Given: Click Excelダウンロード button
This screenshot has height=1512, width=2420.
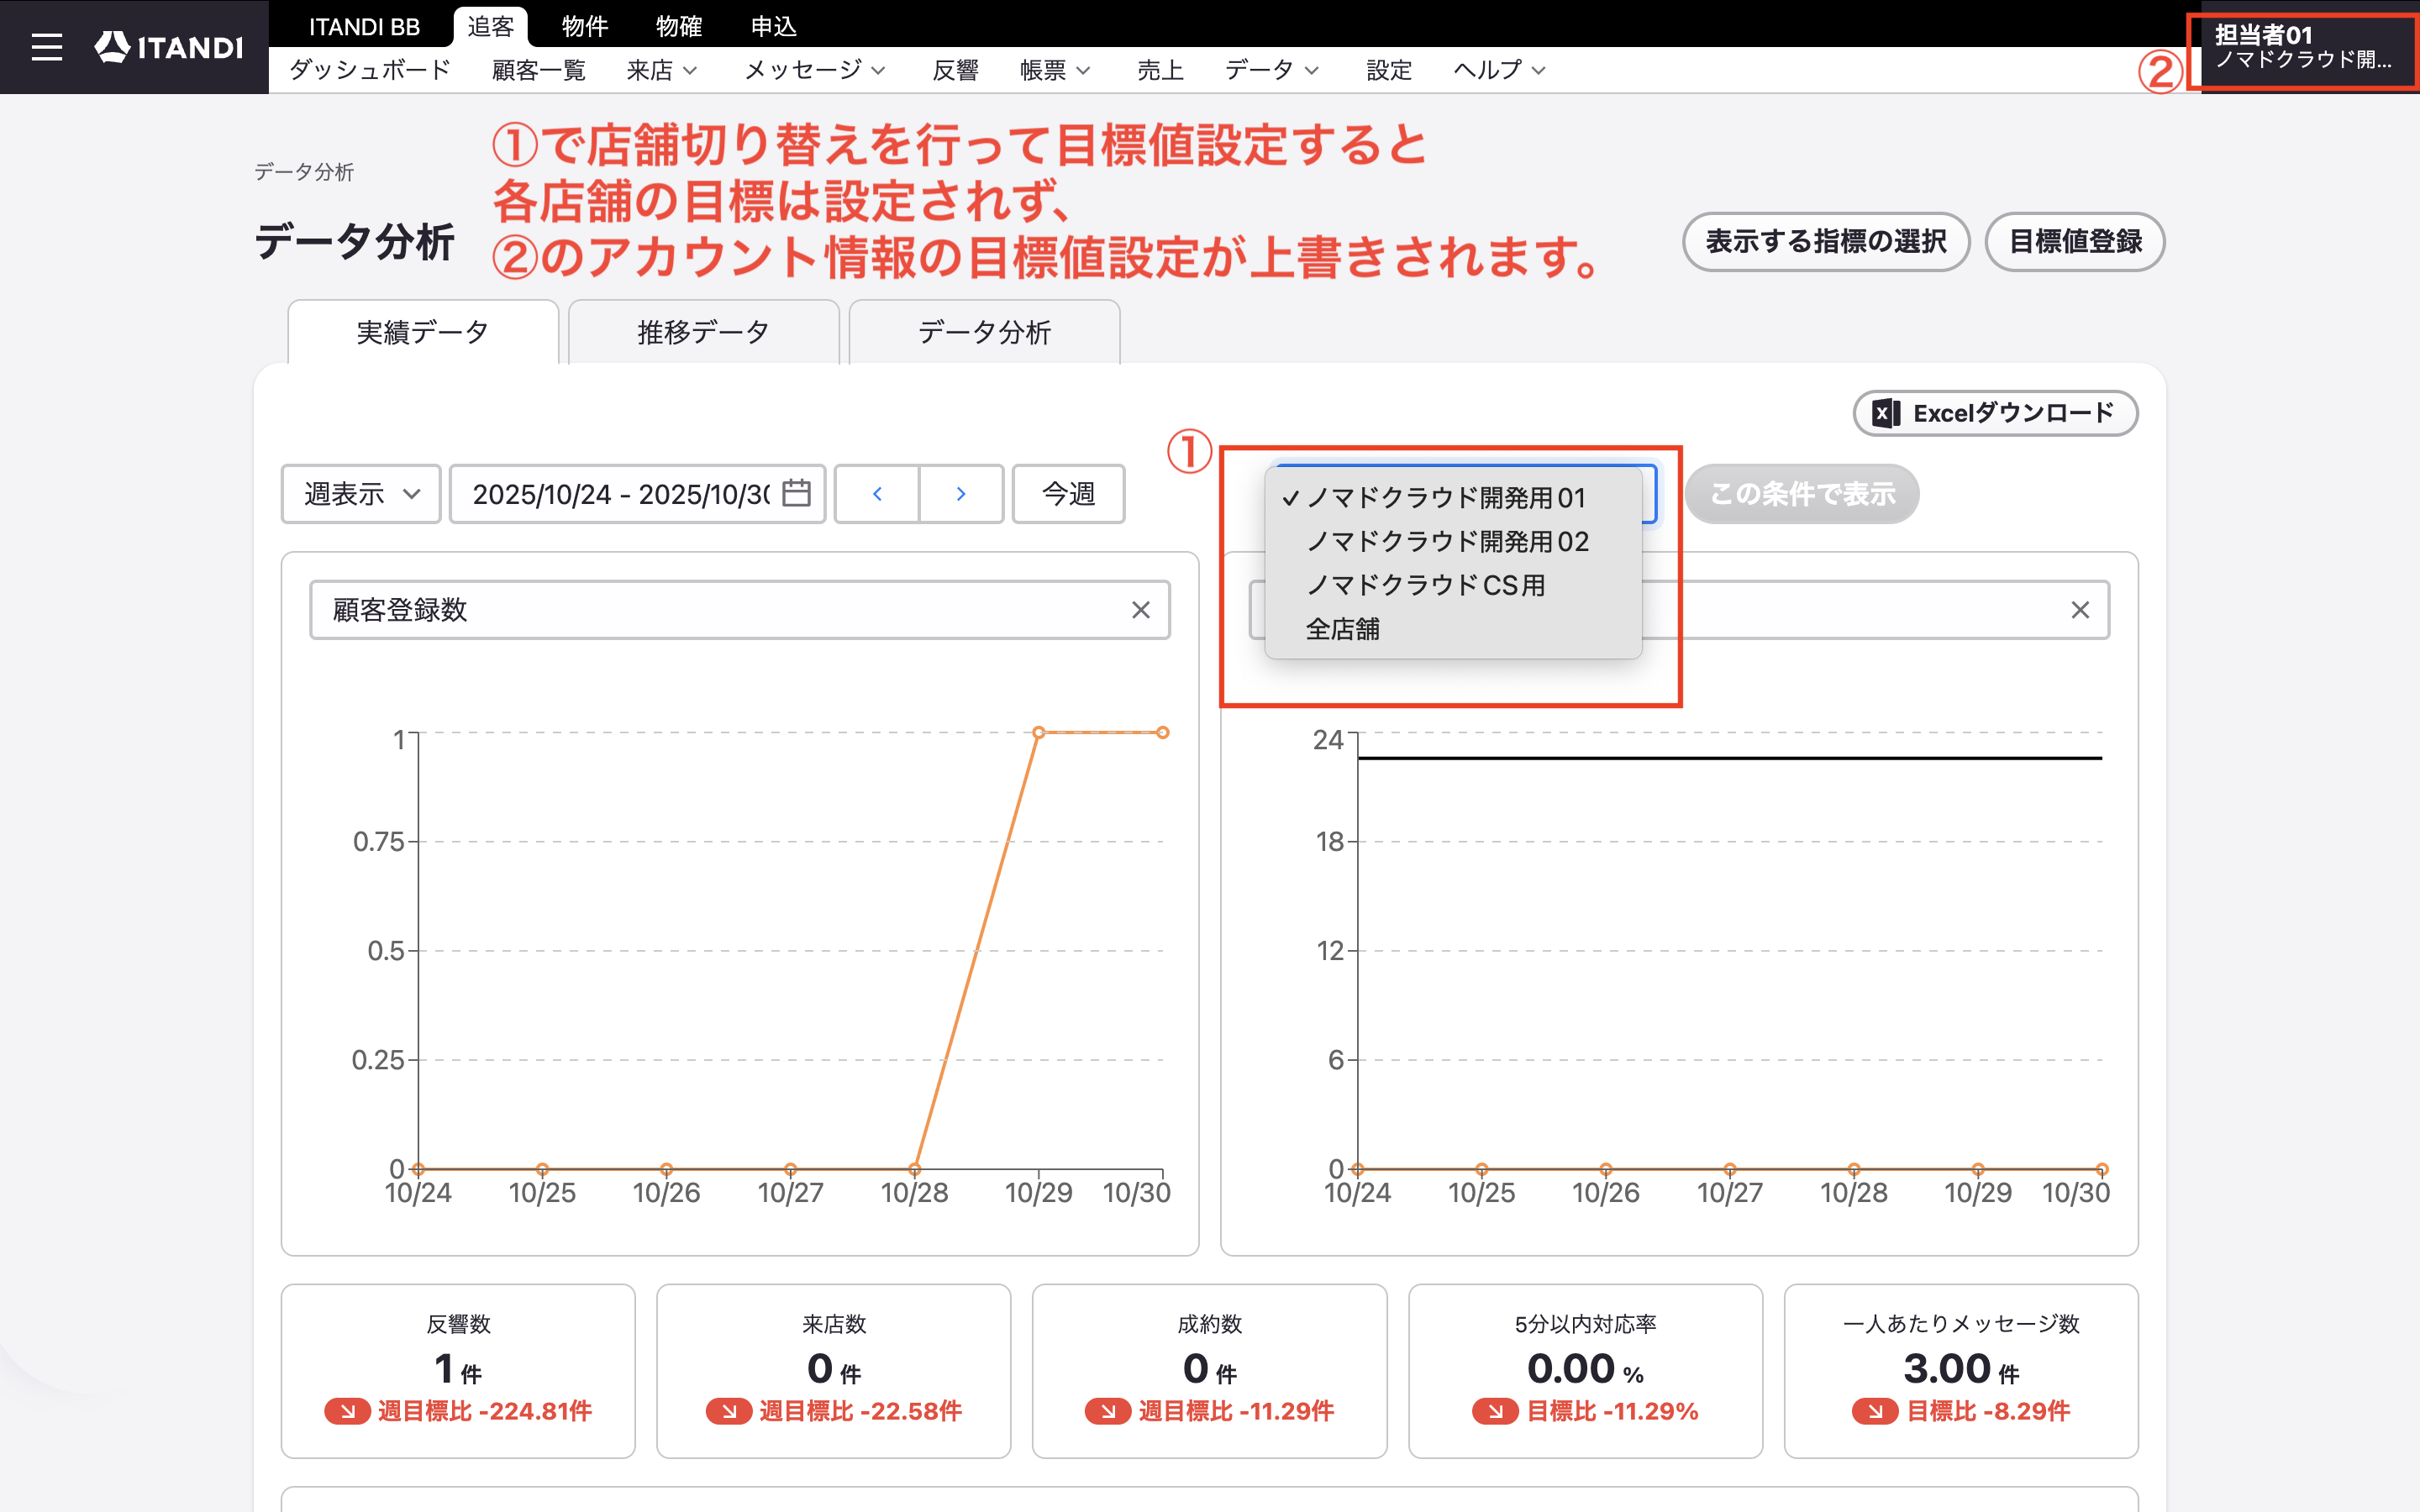Looking at the screenshot, I should click(x=1995, y=413).
